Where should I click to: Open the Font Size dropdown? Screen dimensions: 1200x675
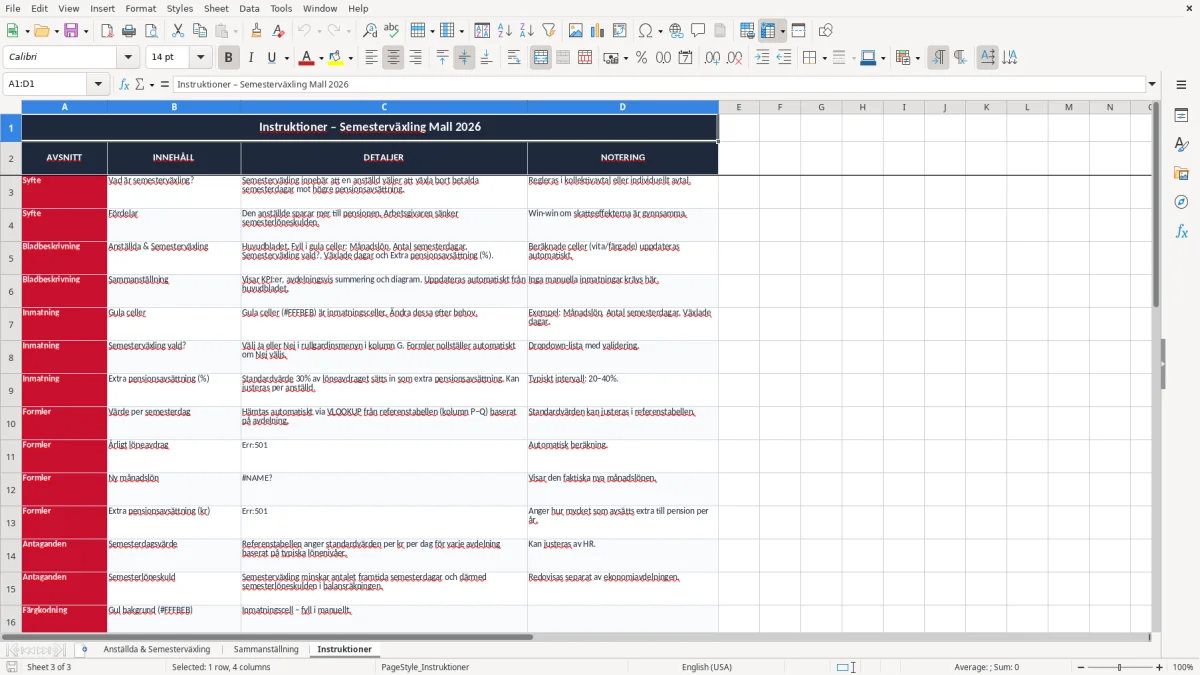[x=201, y=58]
